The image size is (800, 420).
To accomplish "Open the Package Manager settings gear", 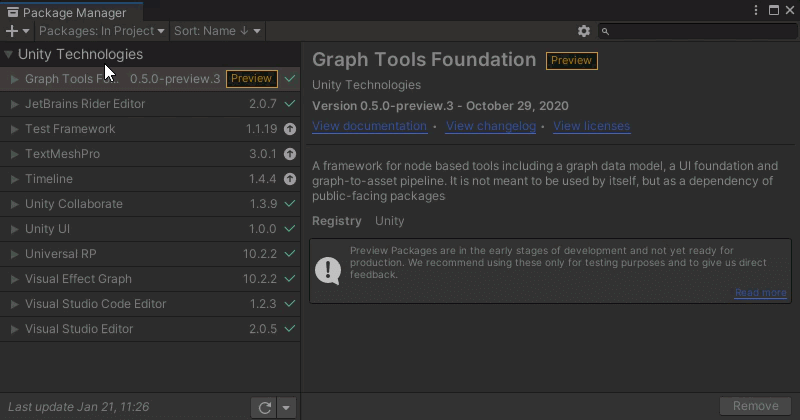I will (584, 31).
